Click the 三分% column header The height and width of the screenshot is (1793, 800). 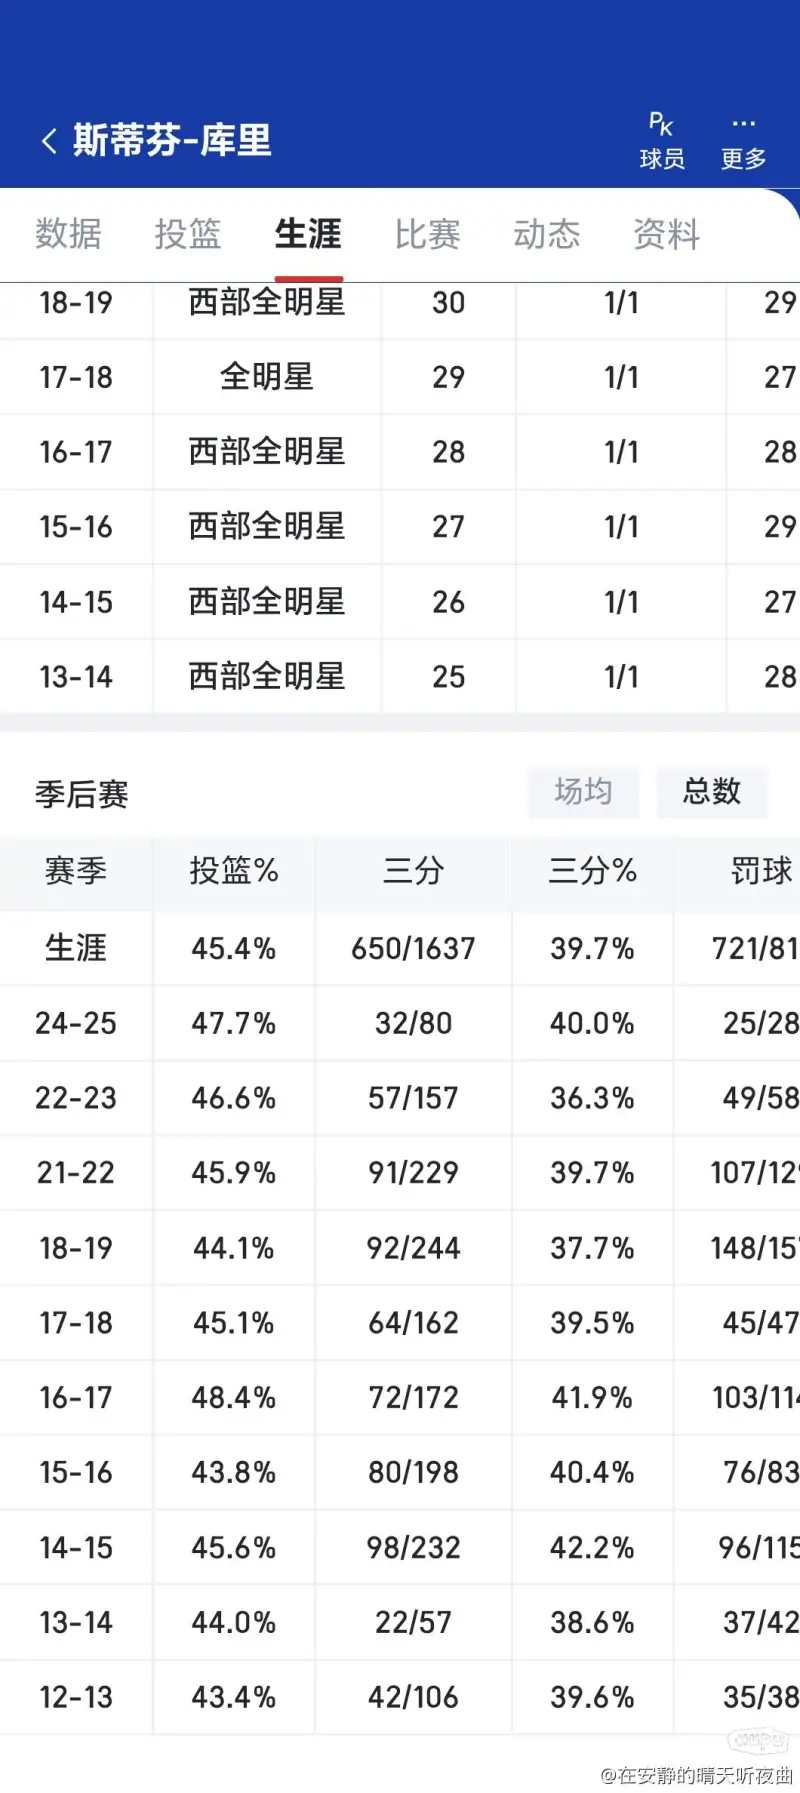tap(593, 871)
